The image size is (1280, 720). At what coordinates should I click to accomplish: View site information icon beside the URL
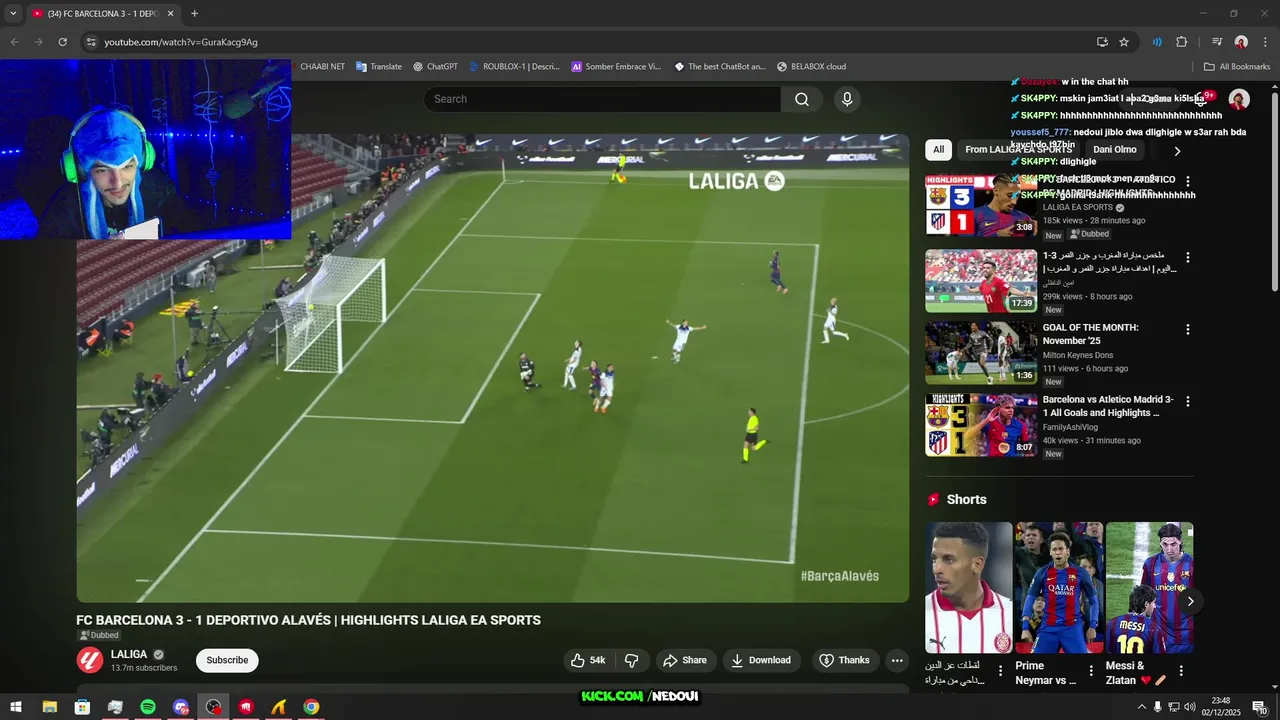[91, 42]
